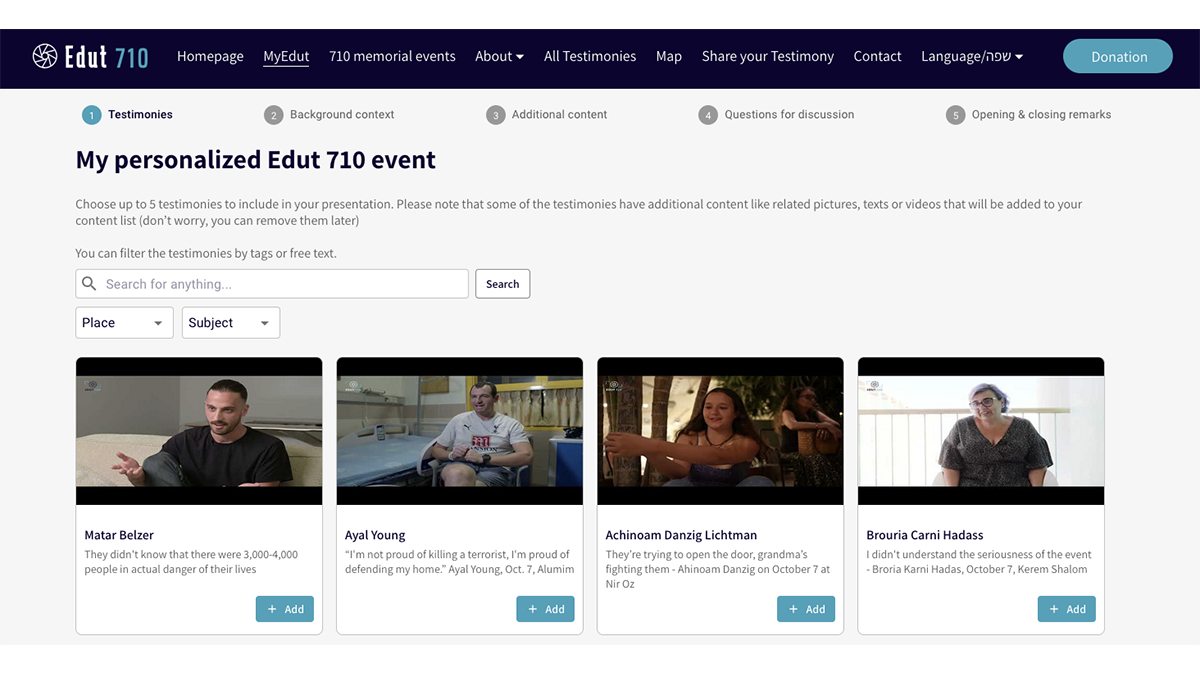Click 'You can filter the testimonies' hint text
Screen dimensions: 1200x675
pyautogui.click(x=206, y=254)
